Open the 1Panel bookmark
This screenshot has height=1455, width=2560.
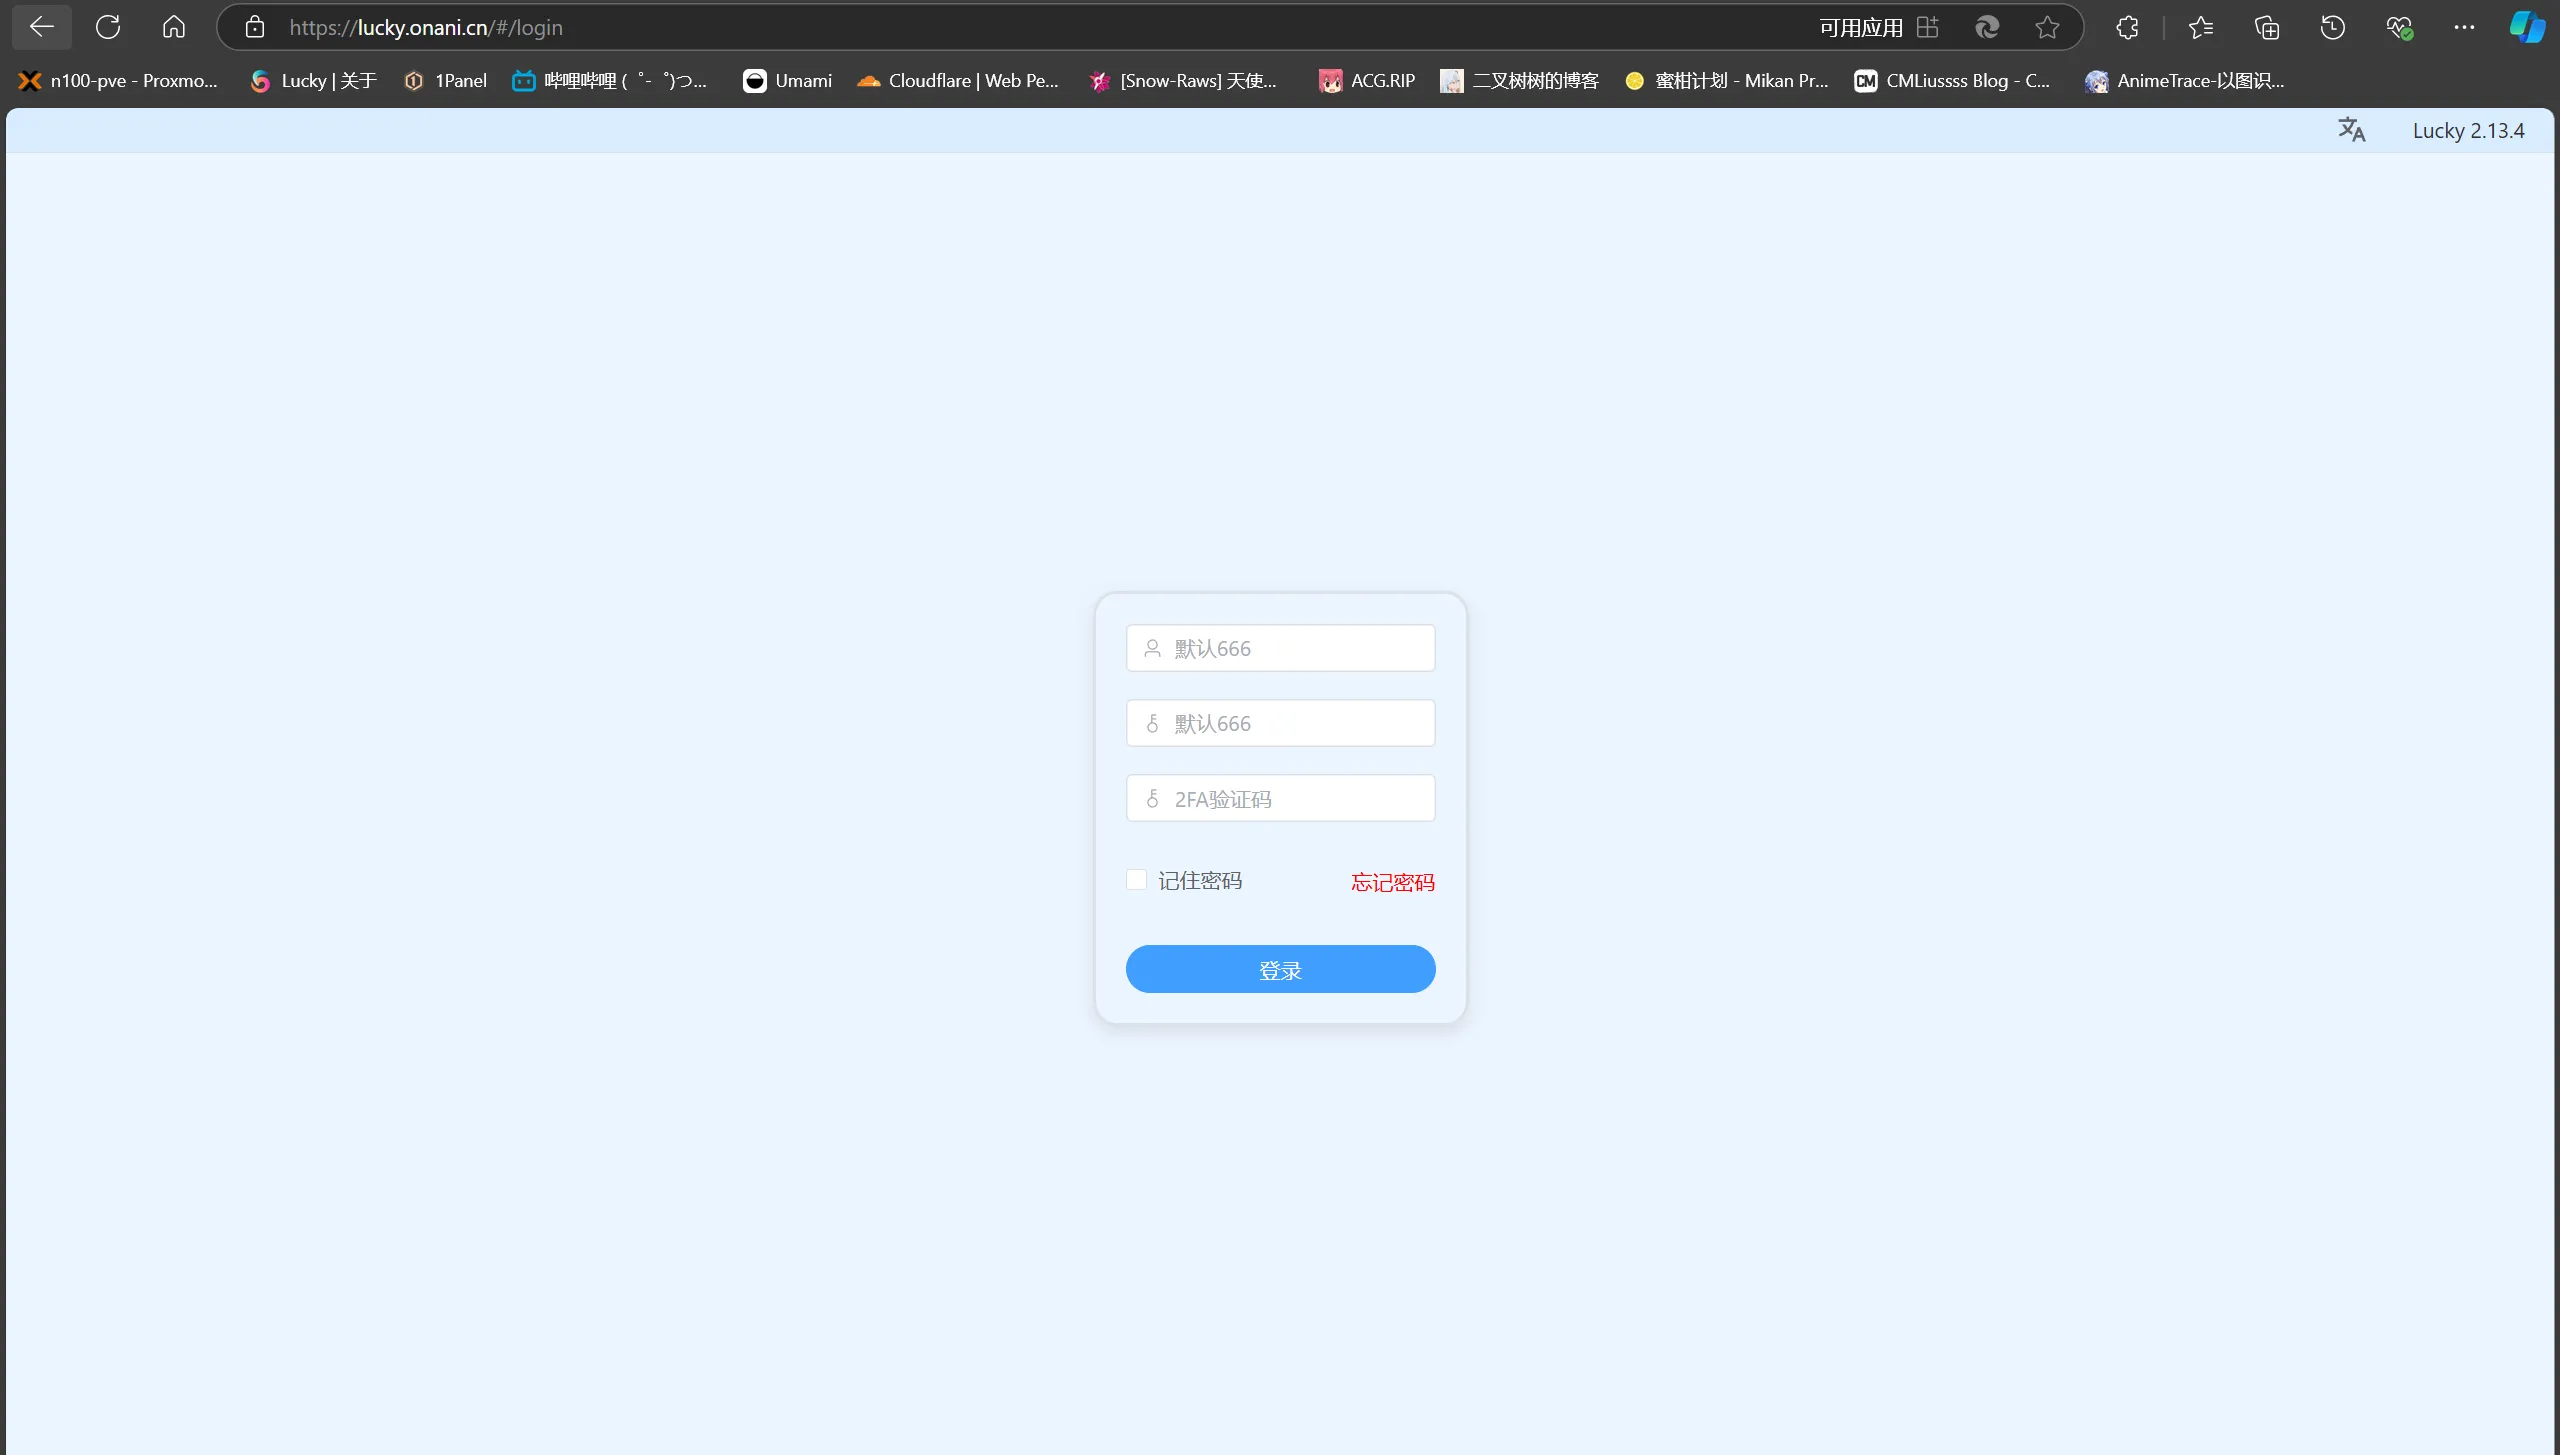point(445,81)
